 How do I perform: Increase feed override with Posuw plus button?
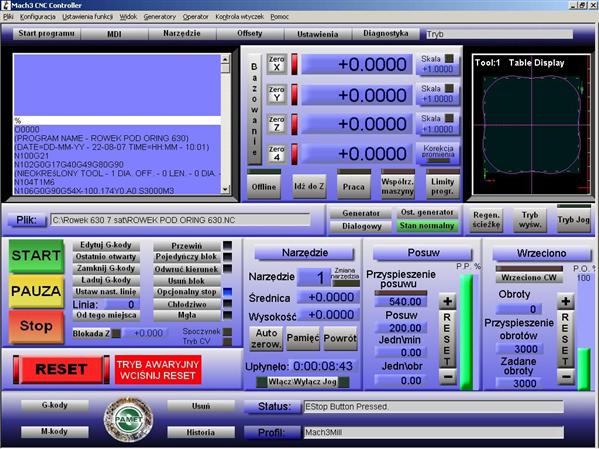(447, 302)
